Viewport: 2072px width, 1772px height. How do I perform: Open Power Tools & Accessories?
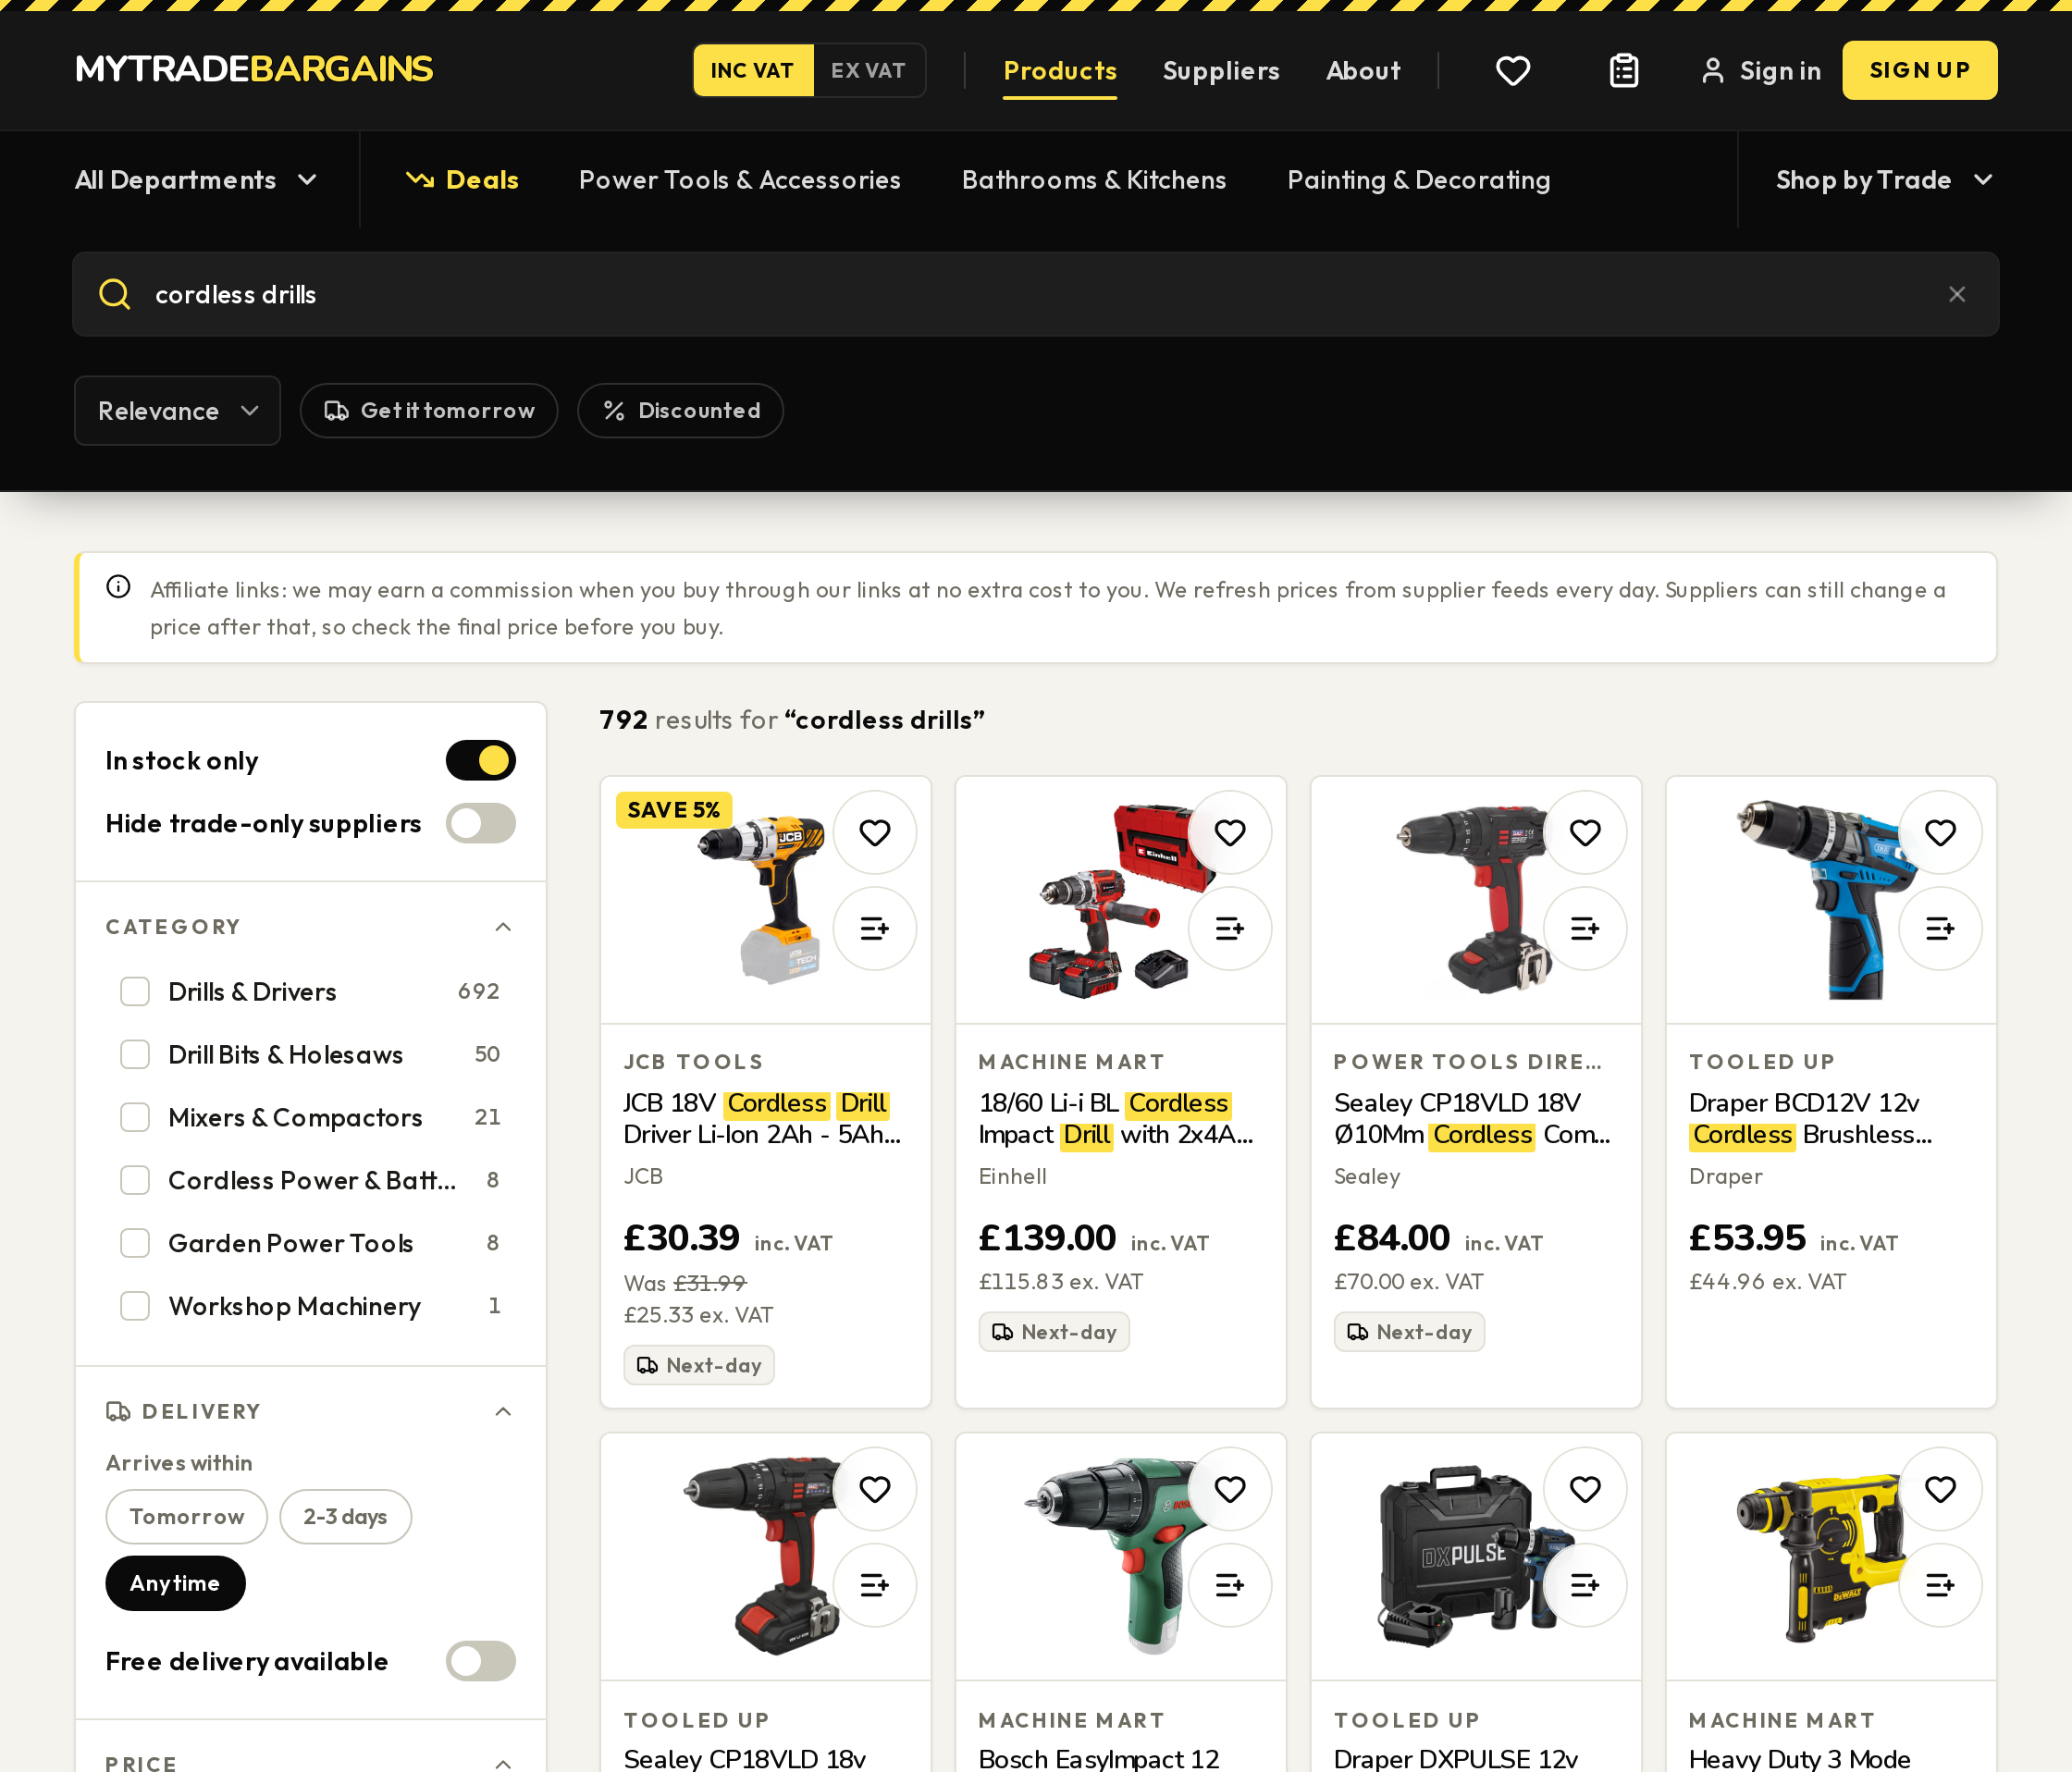pyautogui.click(x=740, y=180)
